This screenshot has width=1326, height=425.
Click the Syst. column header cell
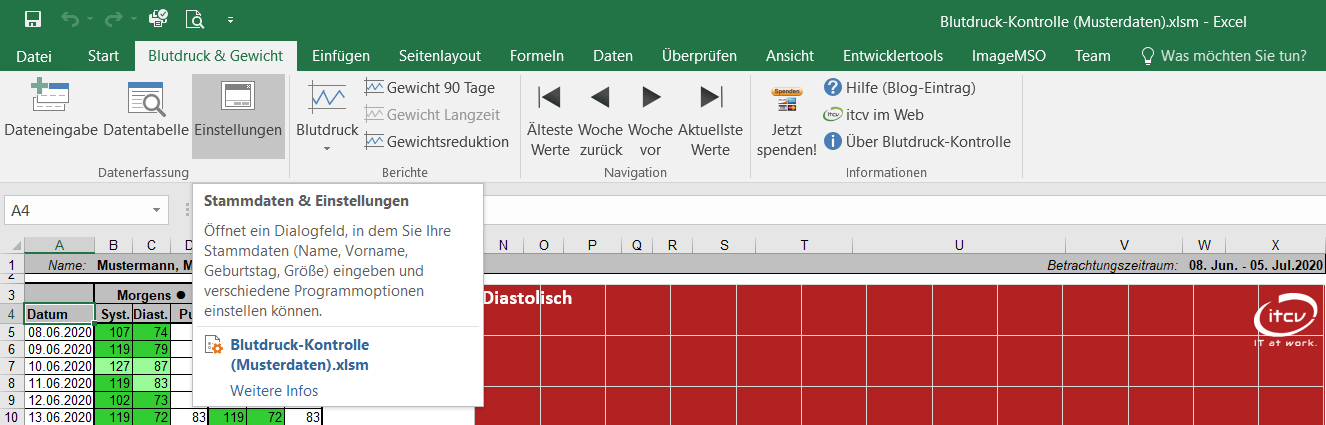click(113, 314)
